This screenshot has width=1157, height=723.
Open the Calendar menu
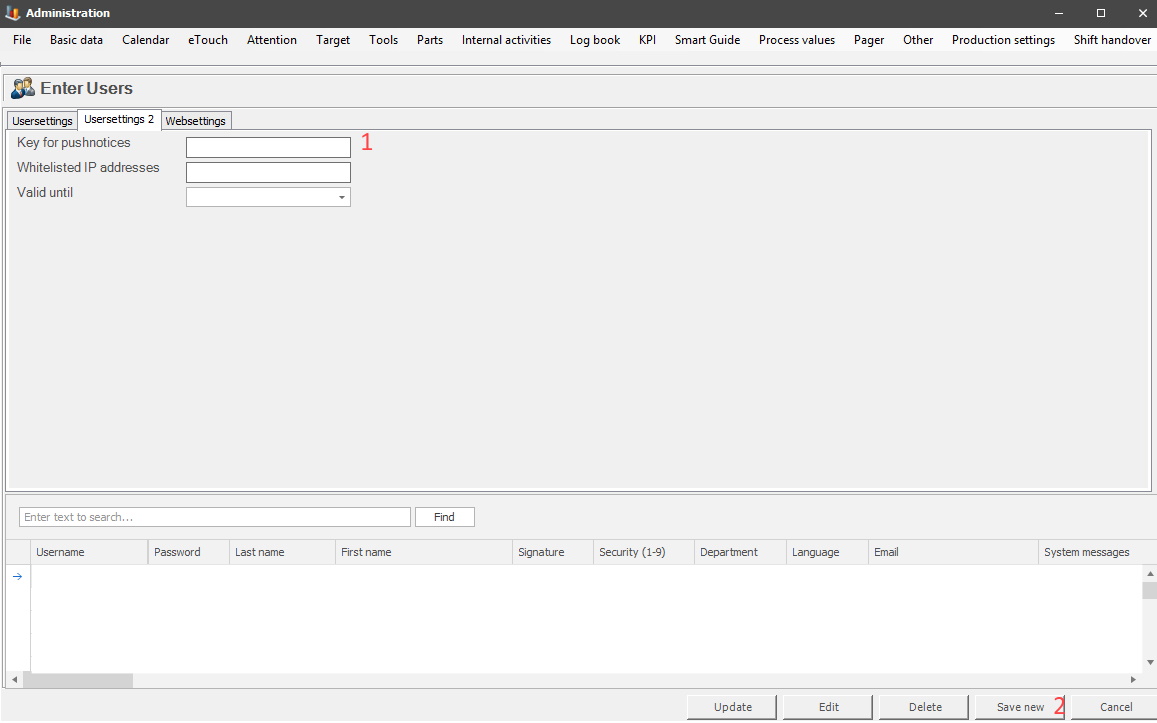click(x=145, y=40)
